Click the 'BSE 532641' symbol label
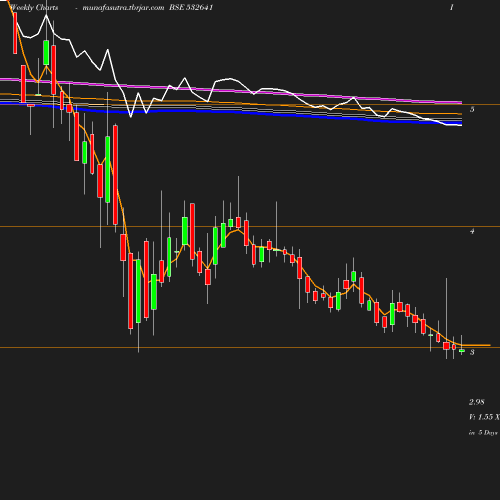The image size is (500, 500). coord(191,7)
